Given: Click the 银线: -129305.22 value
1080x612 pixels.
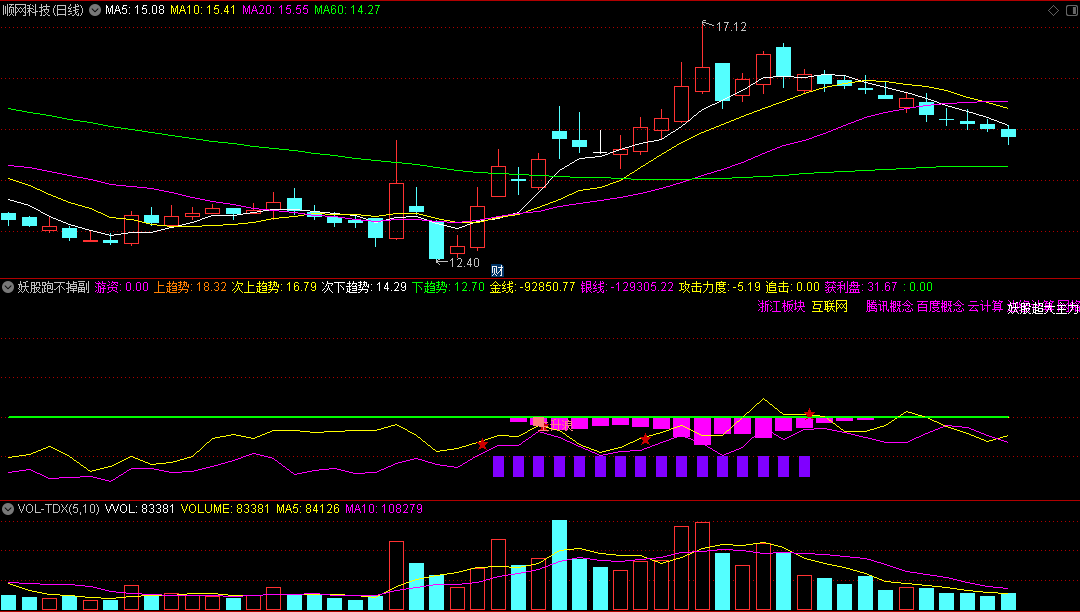Looking at the screenshot, I should [627, 287].
